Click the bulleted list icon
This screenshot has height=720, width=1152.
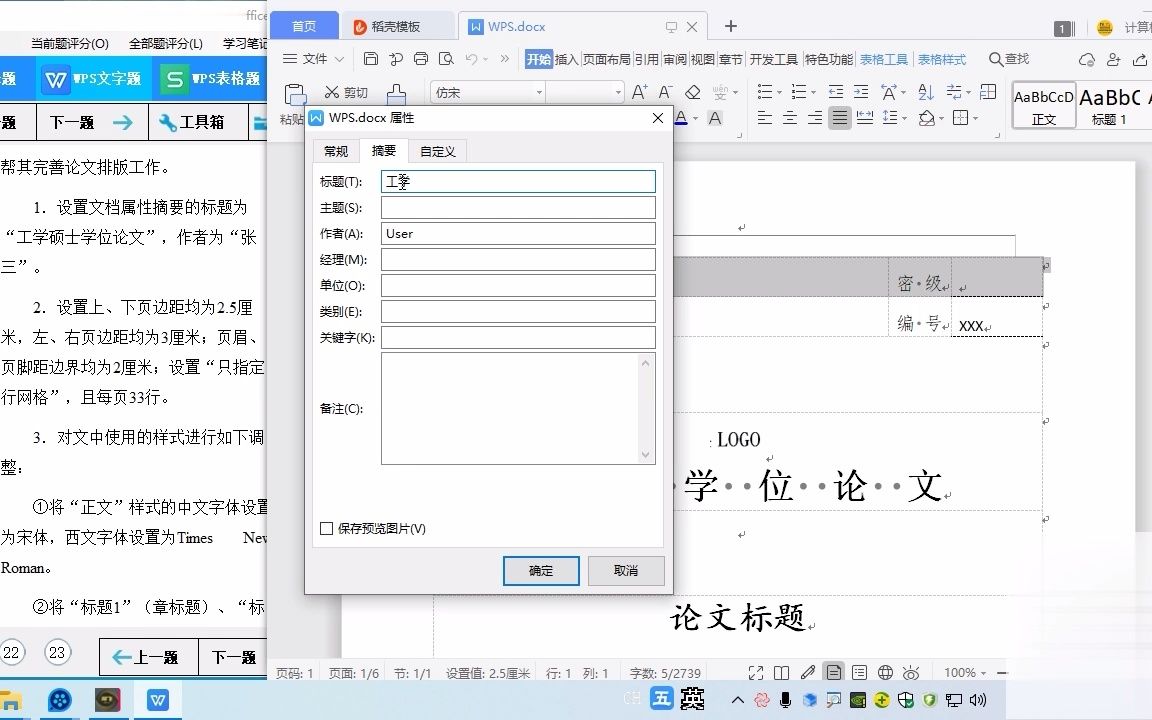(x=765, y=92)
